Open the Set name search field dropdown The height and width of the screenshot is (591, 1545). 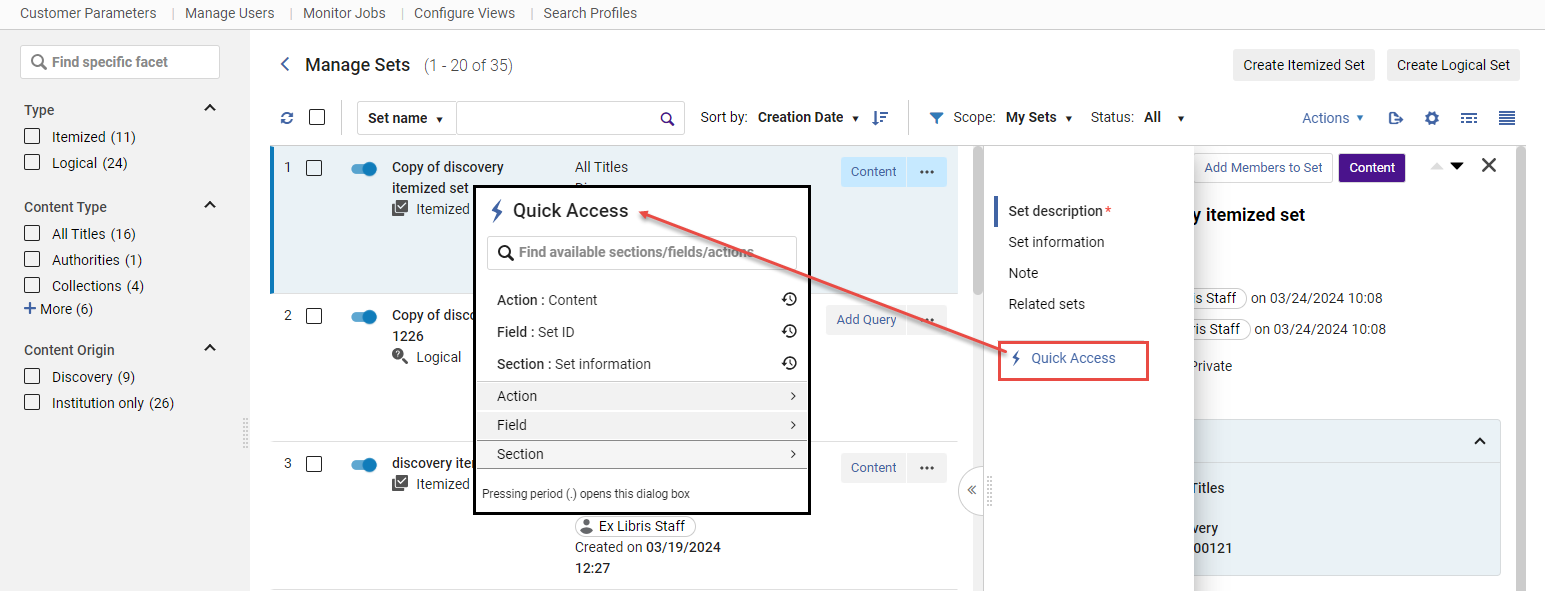[x=406, y=118]
